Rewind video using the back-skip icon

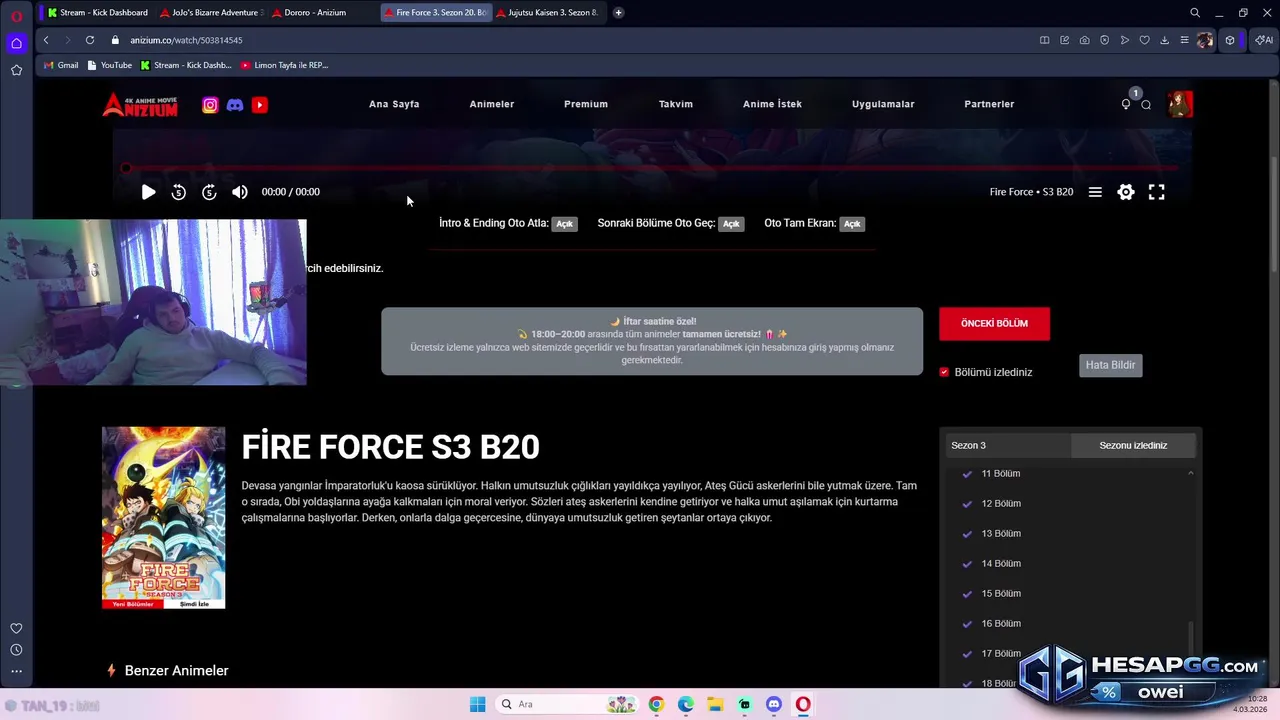[x=178, y=192]
